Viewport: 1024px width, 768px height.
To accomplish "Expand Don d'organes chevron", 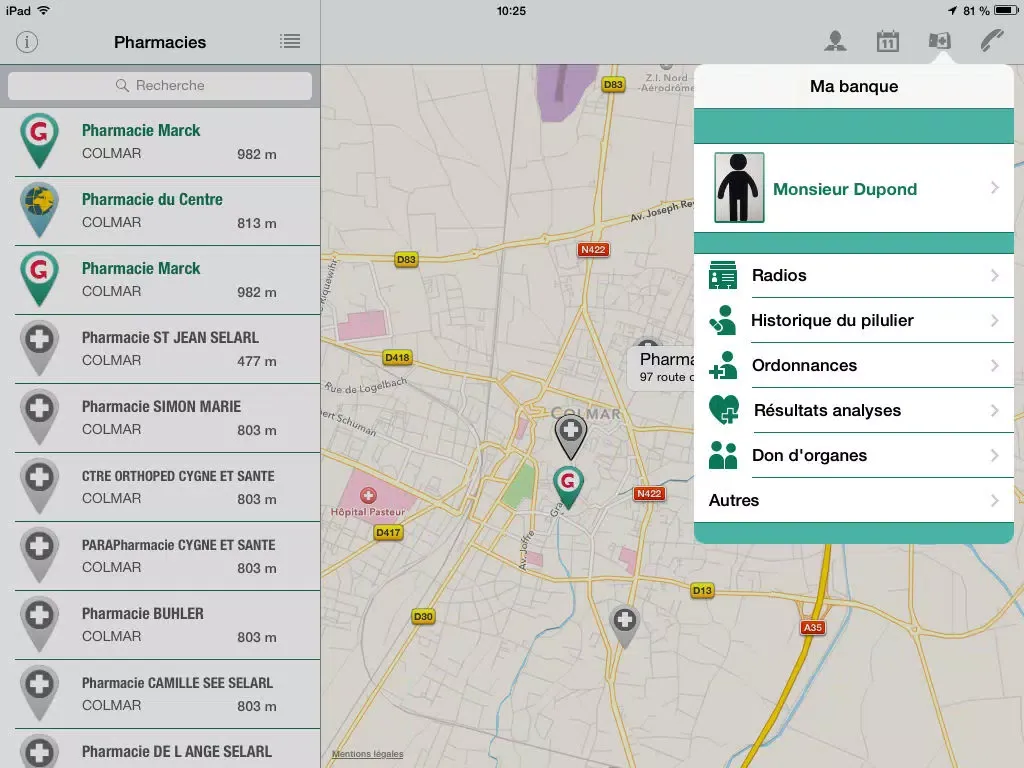I will coord(995,455).
